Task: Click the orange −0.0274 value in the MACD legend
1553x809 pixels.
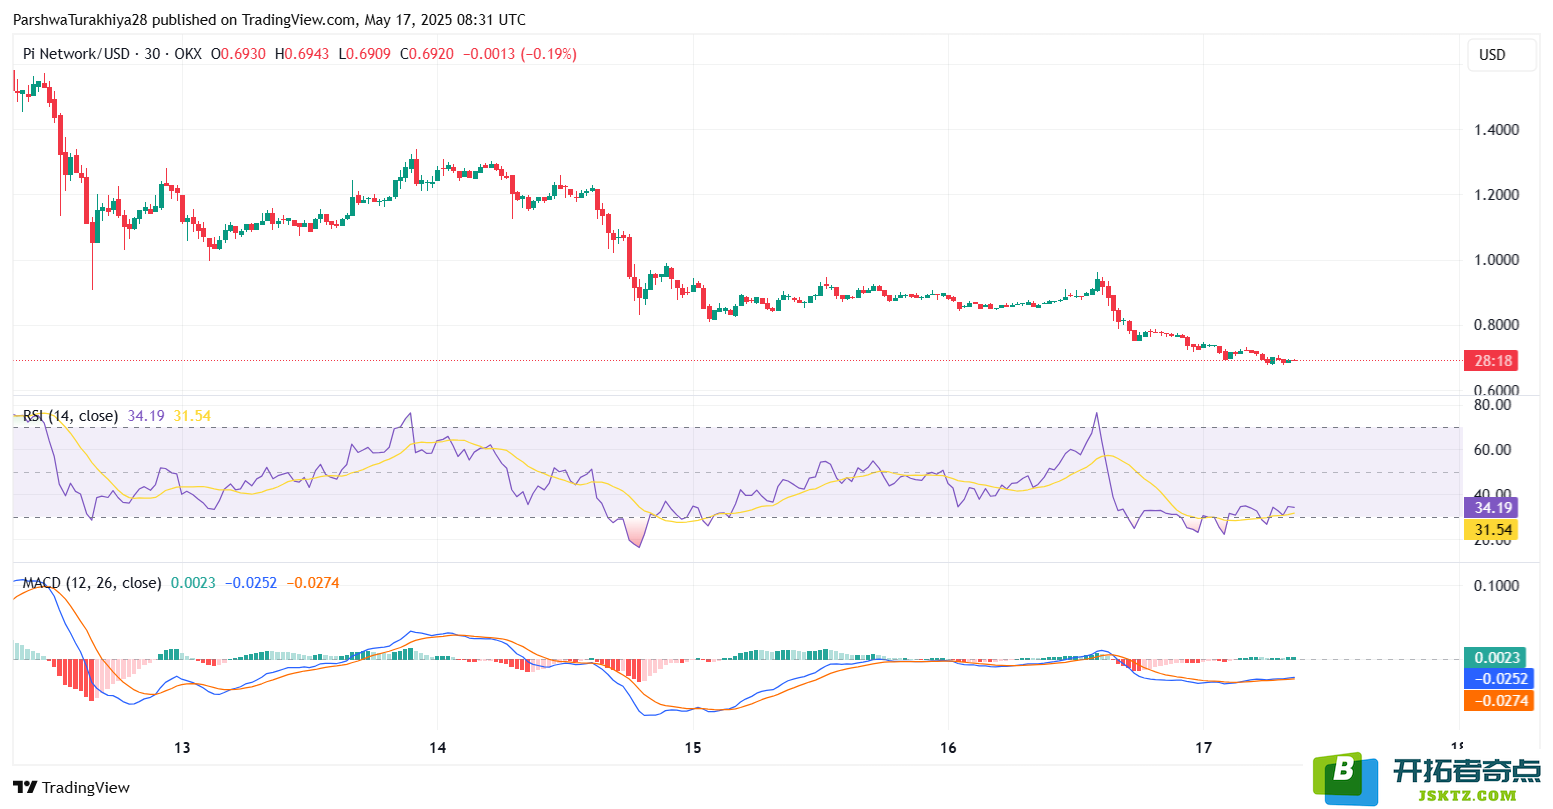Action: (313, 583)
